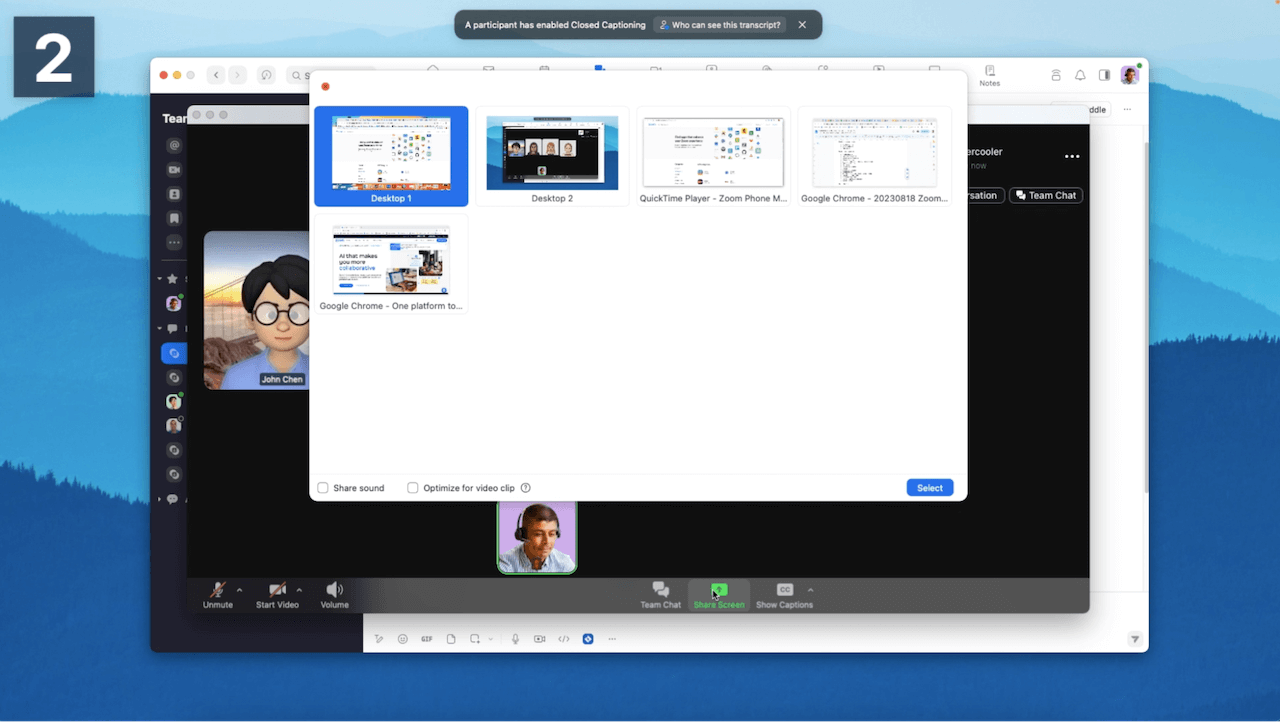Adjust Volume using the speaker control
Viewport: 1280px width, 722px height.
(x=334, y=593)
